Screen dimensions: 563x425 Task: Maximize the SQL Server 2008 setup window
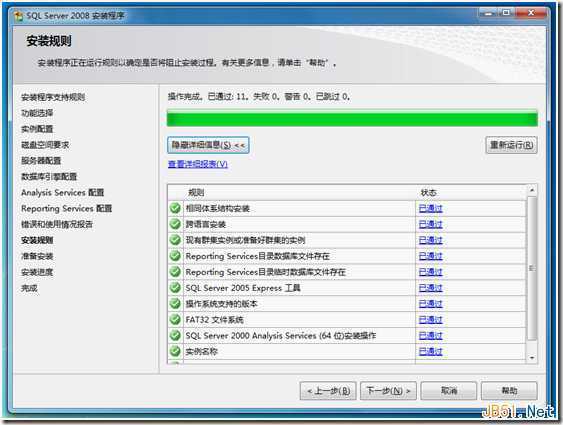point(506,13)
